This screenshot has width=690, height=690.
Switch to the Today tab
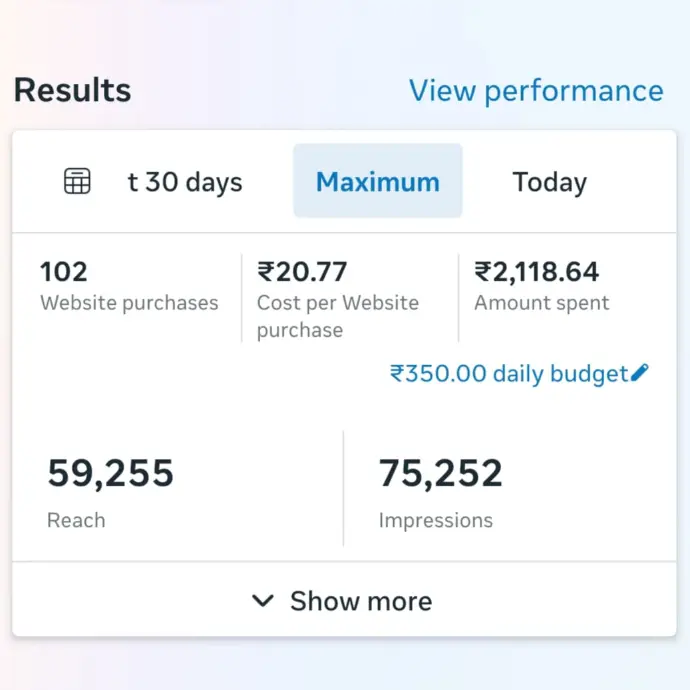pyautogui.click(x=549, y=182)
